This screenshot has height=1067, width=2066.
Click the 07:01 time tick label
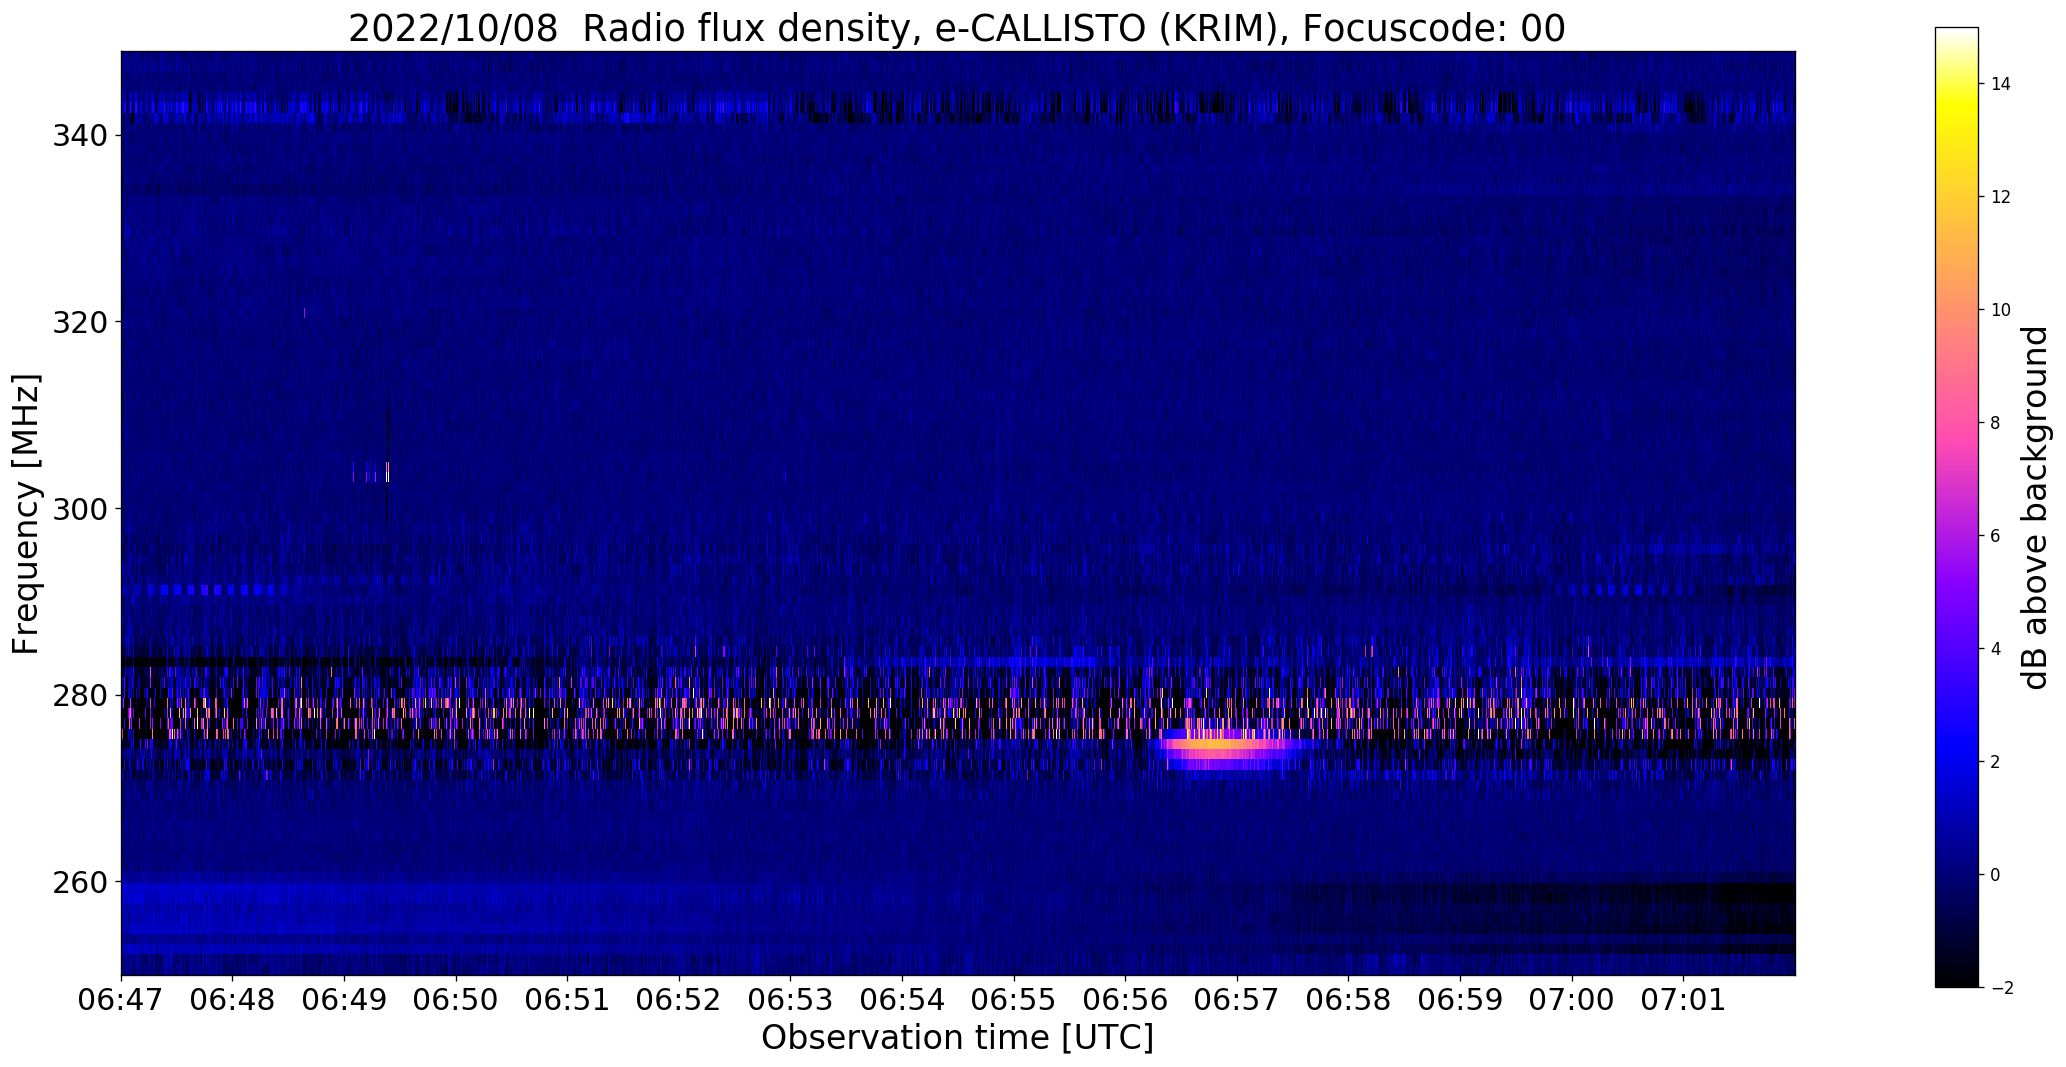(x=1684, y=1001)
